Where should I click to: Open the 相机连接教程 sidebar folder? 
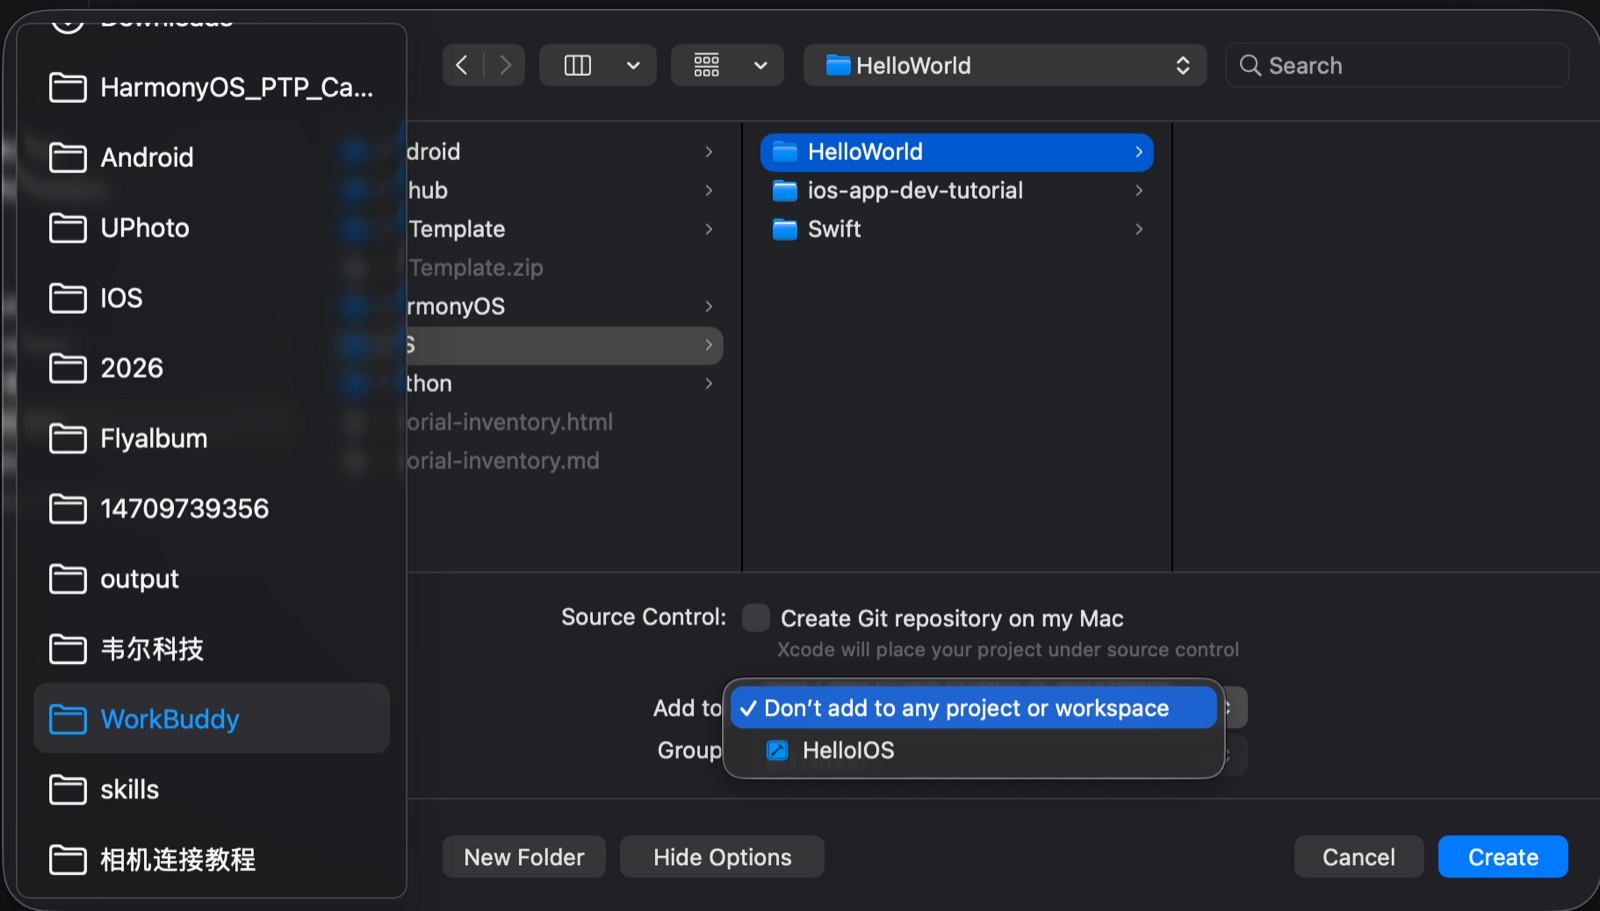click(211, 860)
